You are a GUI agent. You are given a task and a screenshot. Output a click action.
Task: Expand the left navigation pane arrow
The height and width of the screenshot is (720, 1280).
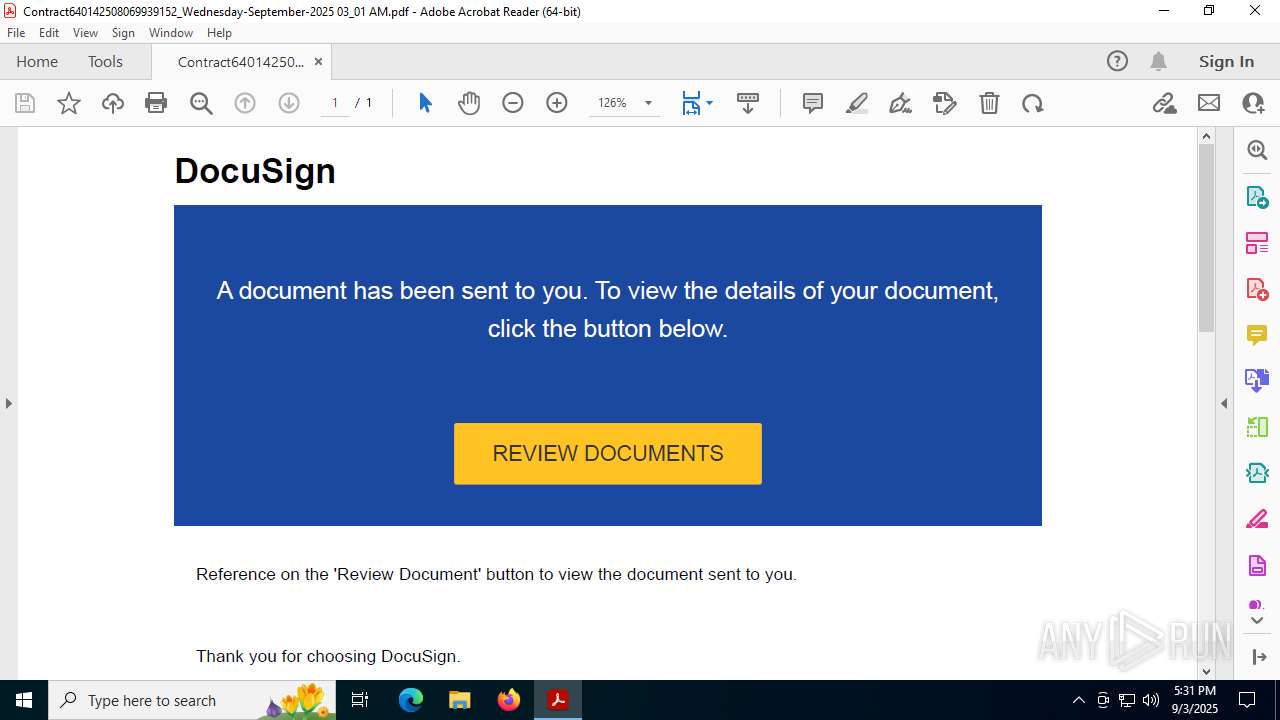coord(9,404)
